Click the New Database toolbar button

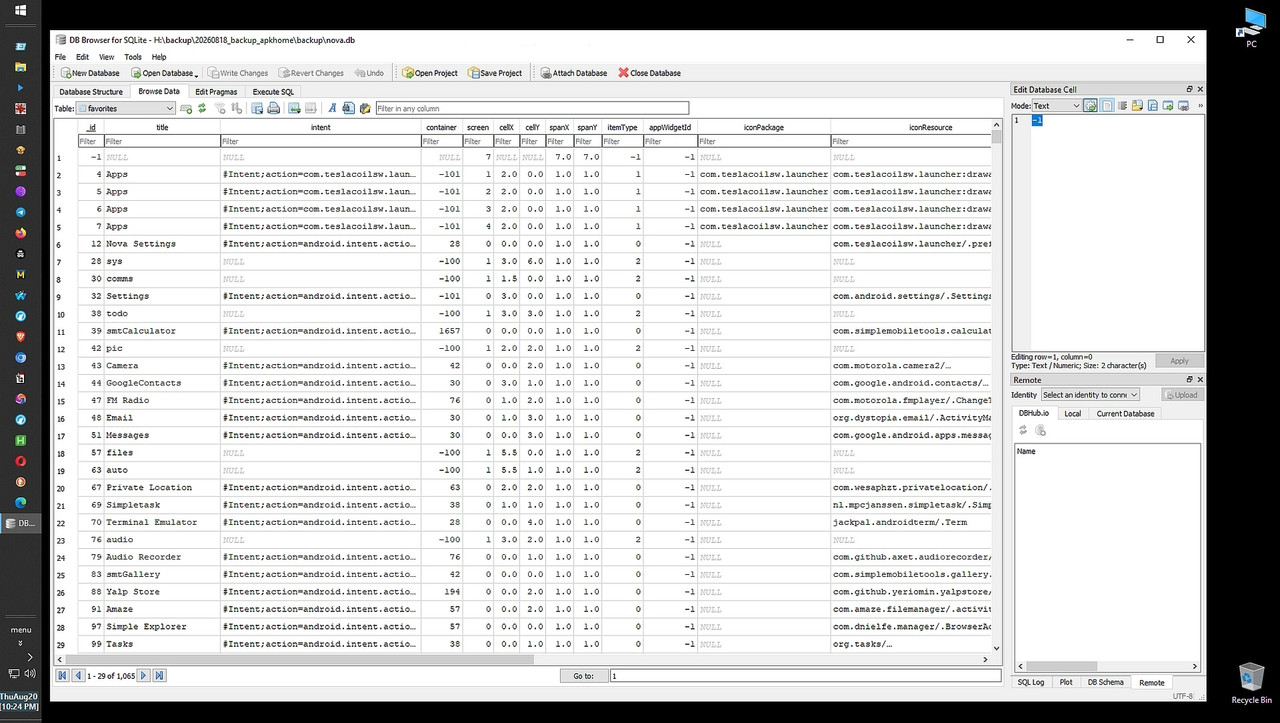click(90, 73)
